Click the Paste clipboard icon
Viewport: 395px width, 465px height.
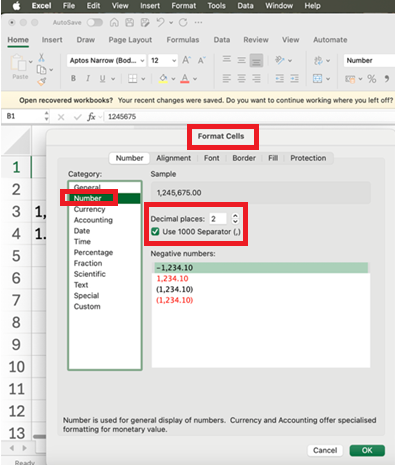(x=18, y=63)
